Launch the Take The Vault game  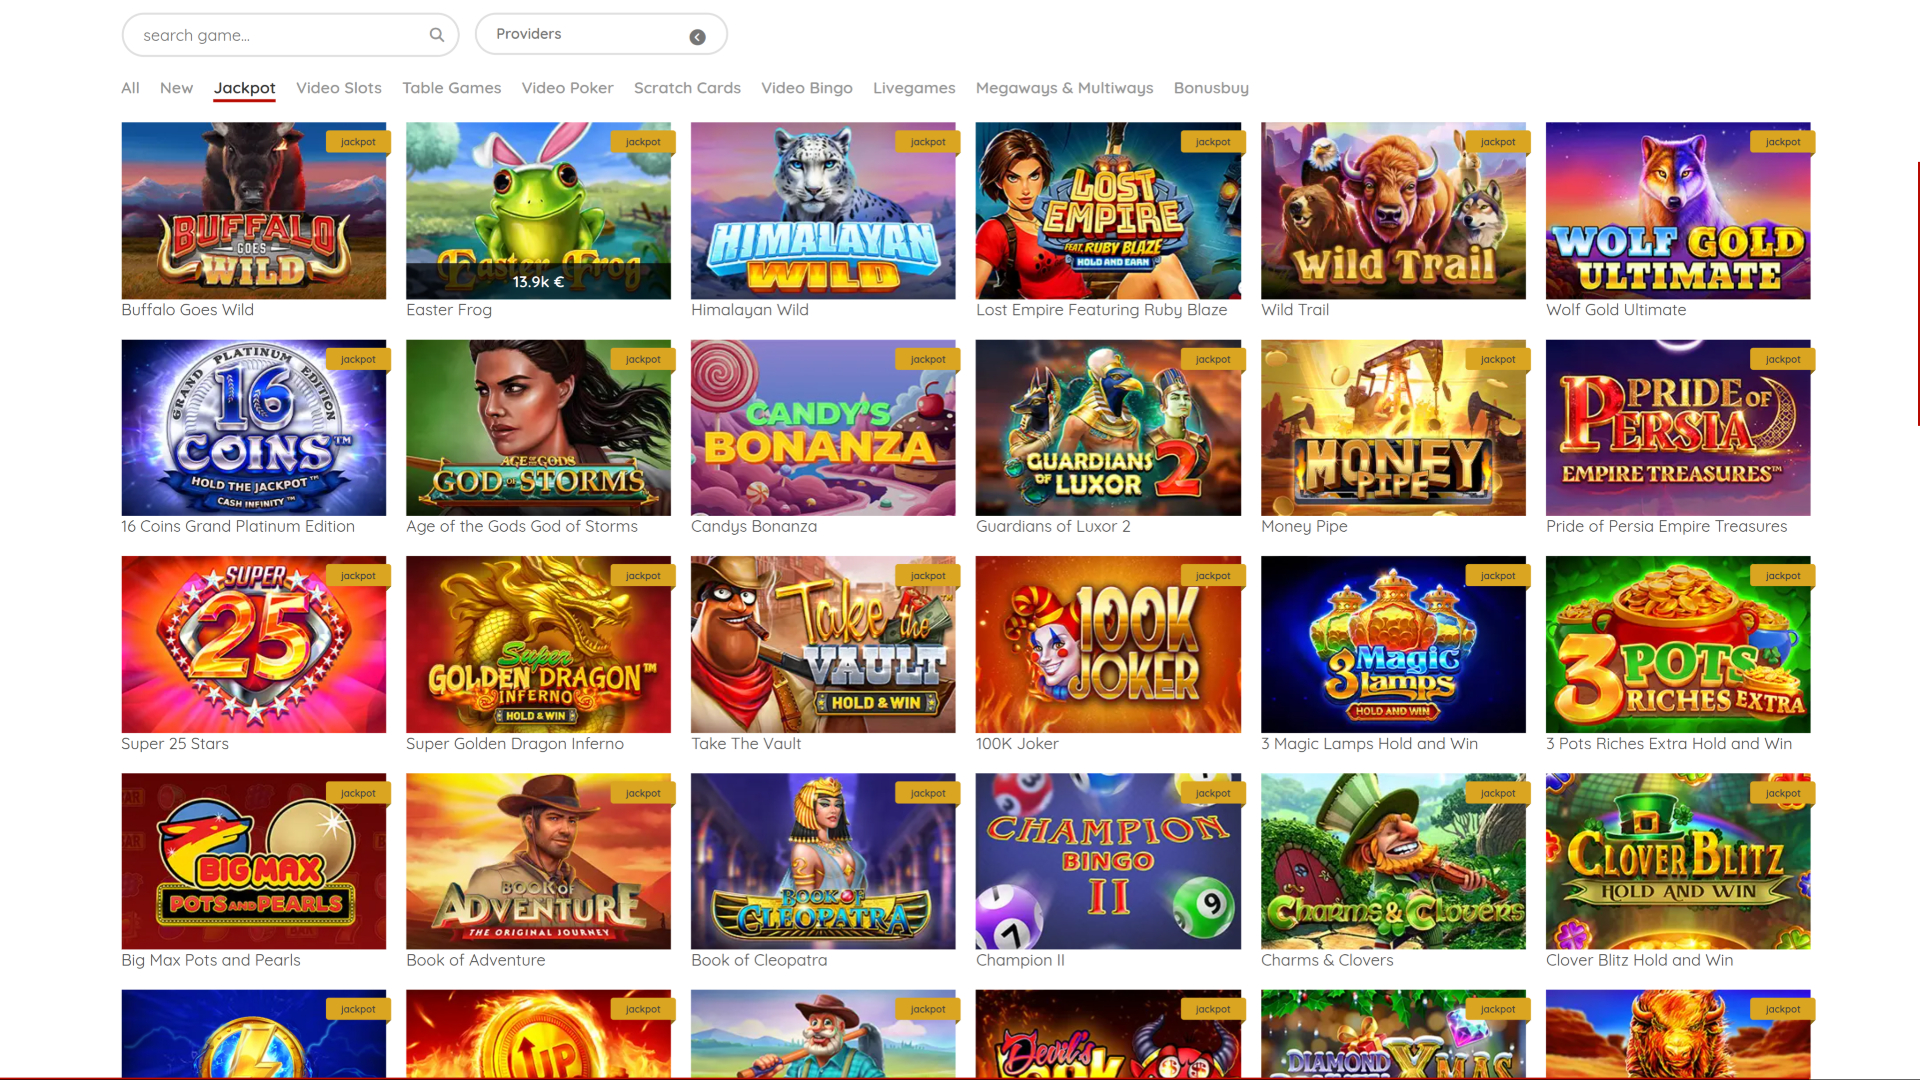[x=822, y=644]
